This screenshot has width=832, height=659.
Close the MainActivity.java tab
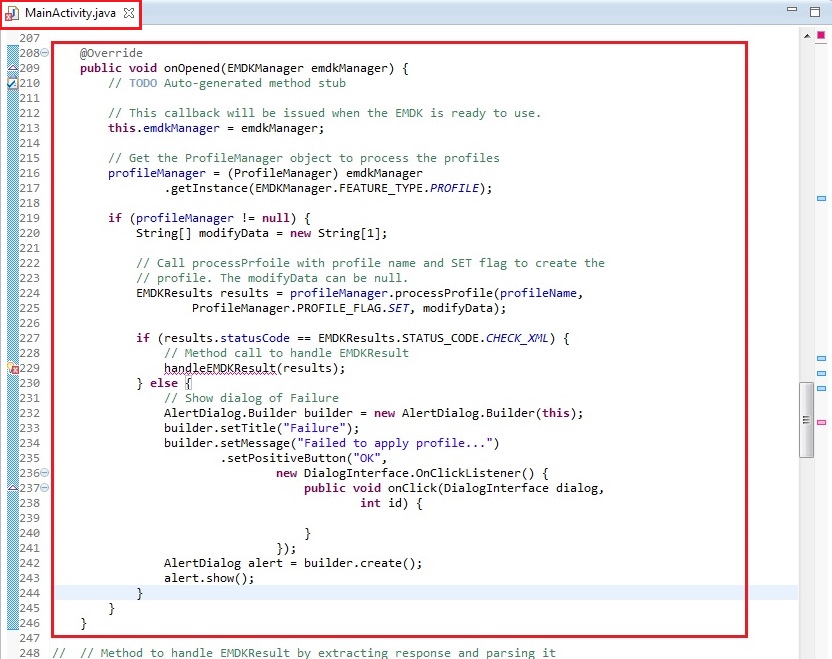tap(128, 13)
